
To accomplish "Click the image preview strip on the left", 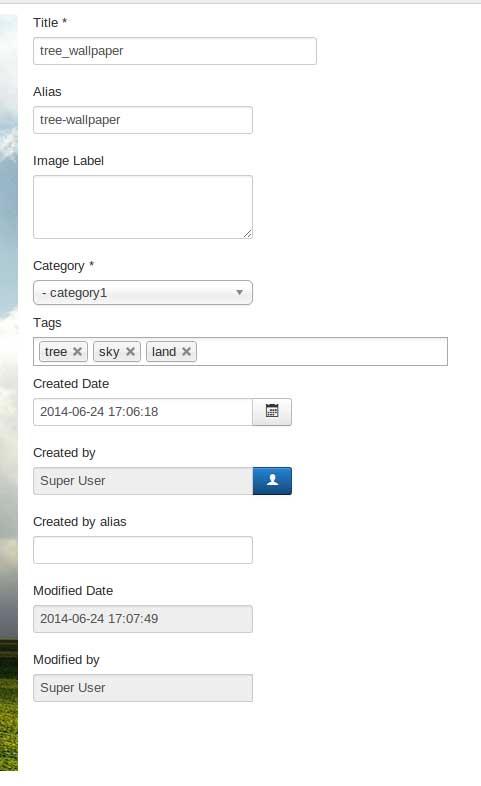I will [9, 392].
